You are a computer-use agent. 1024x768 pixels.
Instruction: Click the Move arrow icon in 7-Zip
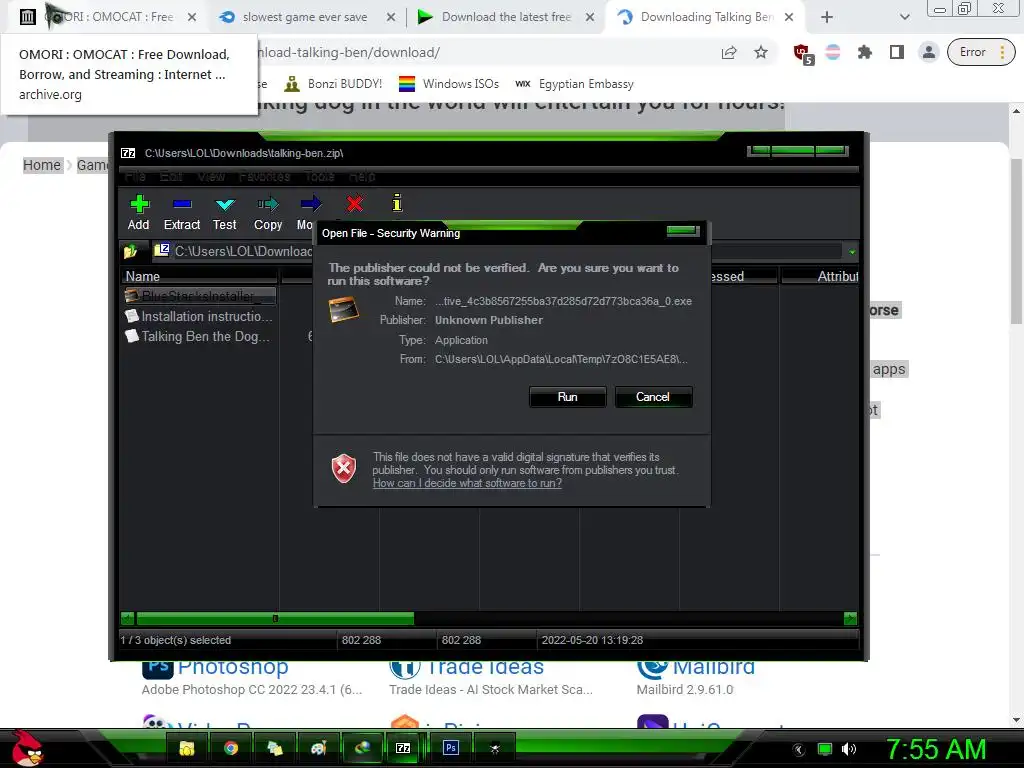tap(310, 204)
